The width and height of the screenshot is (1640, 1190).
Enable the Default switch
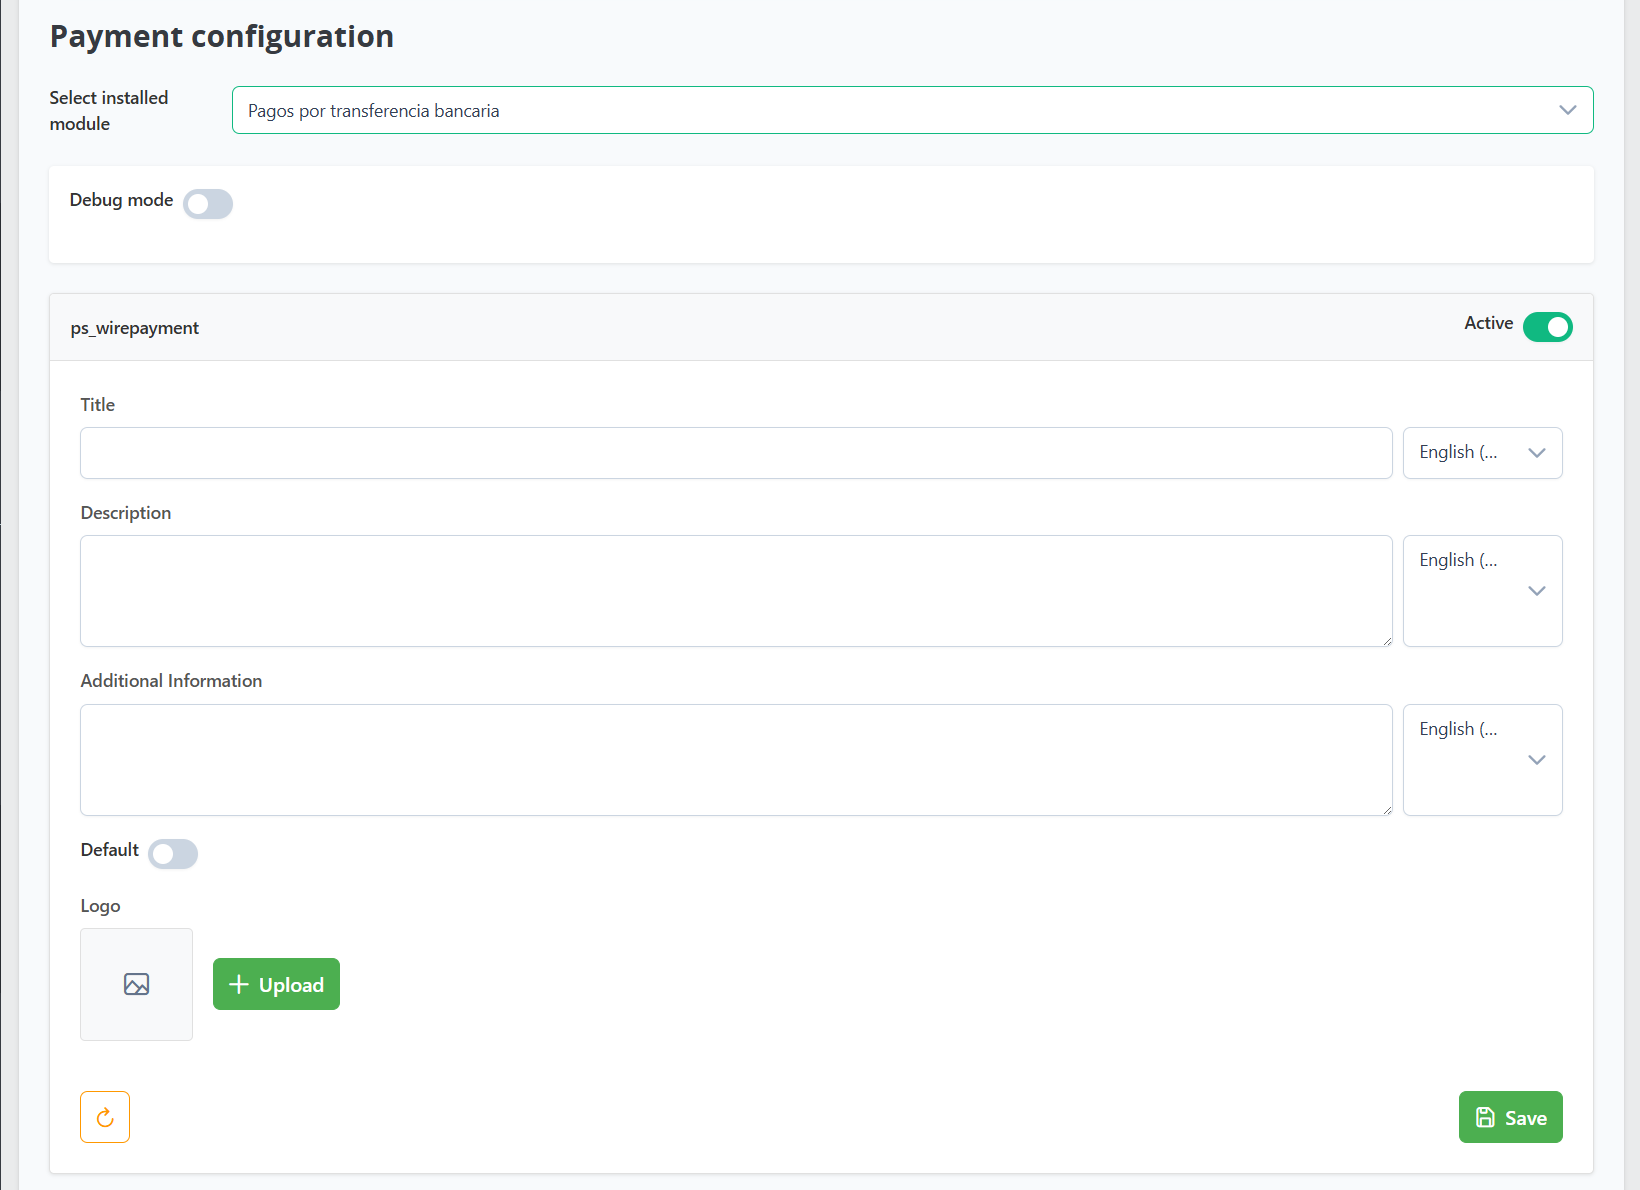[173, 854]
